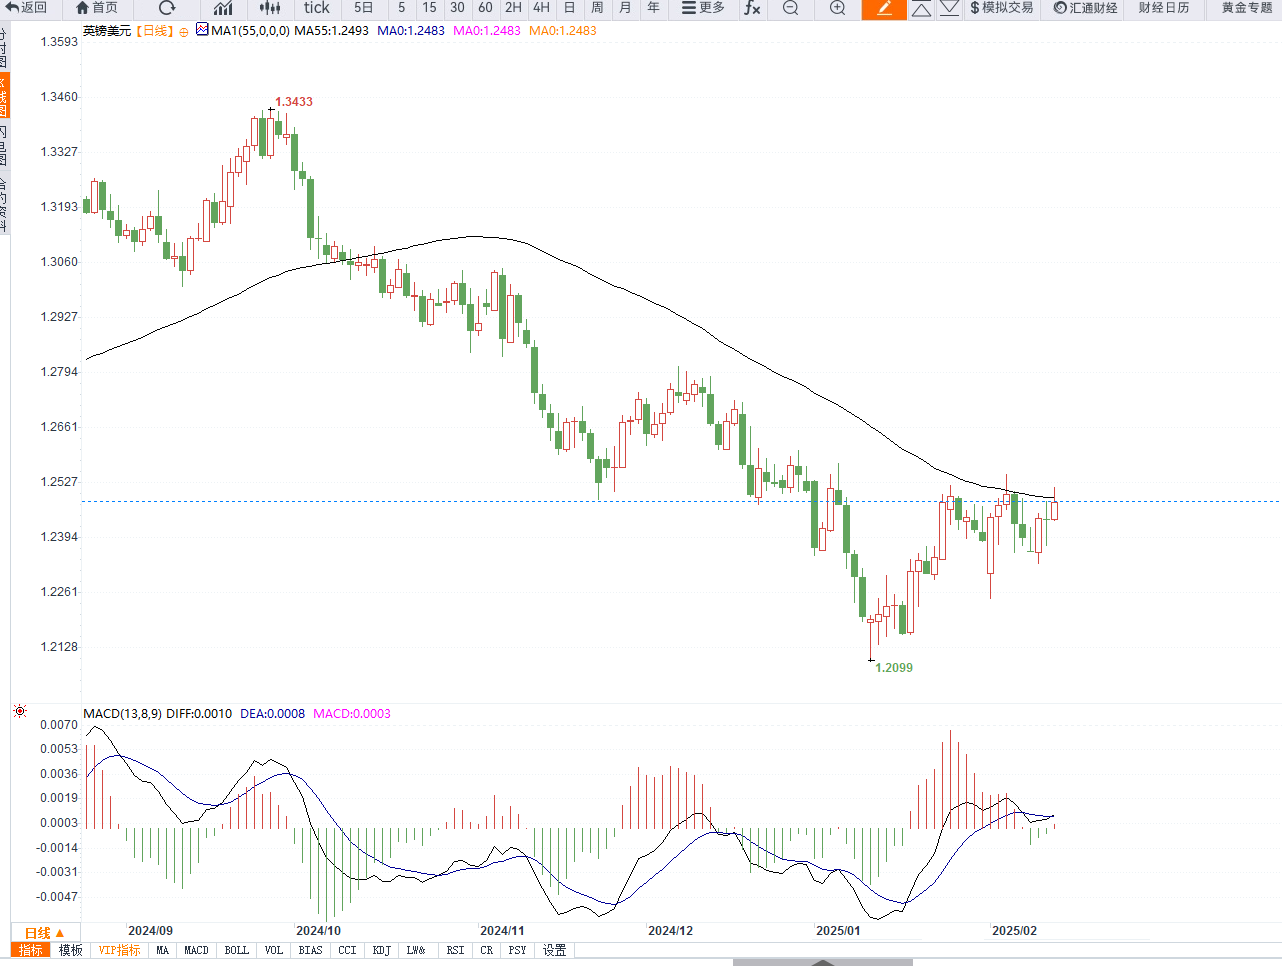Apply the BOLL indicator
The image size is (1282, 966).
click(x=236, y=950)
